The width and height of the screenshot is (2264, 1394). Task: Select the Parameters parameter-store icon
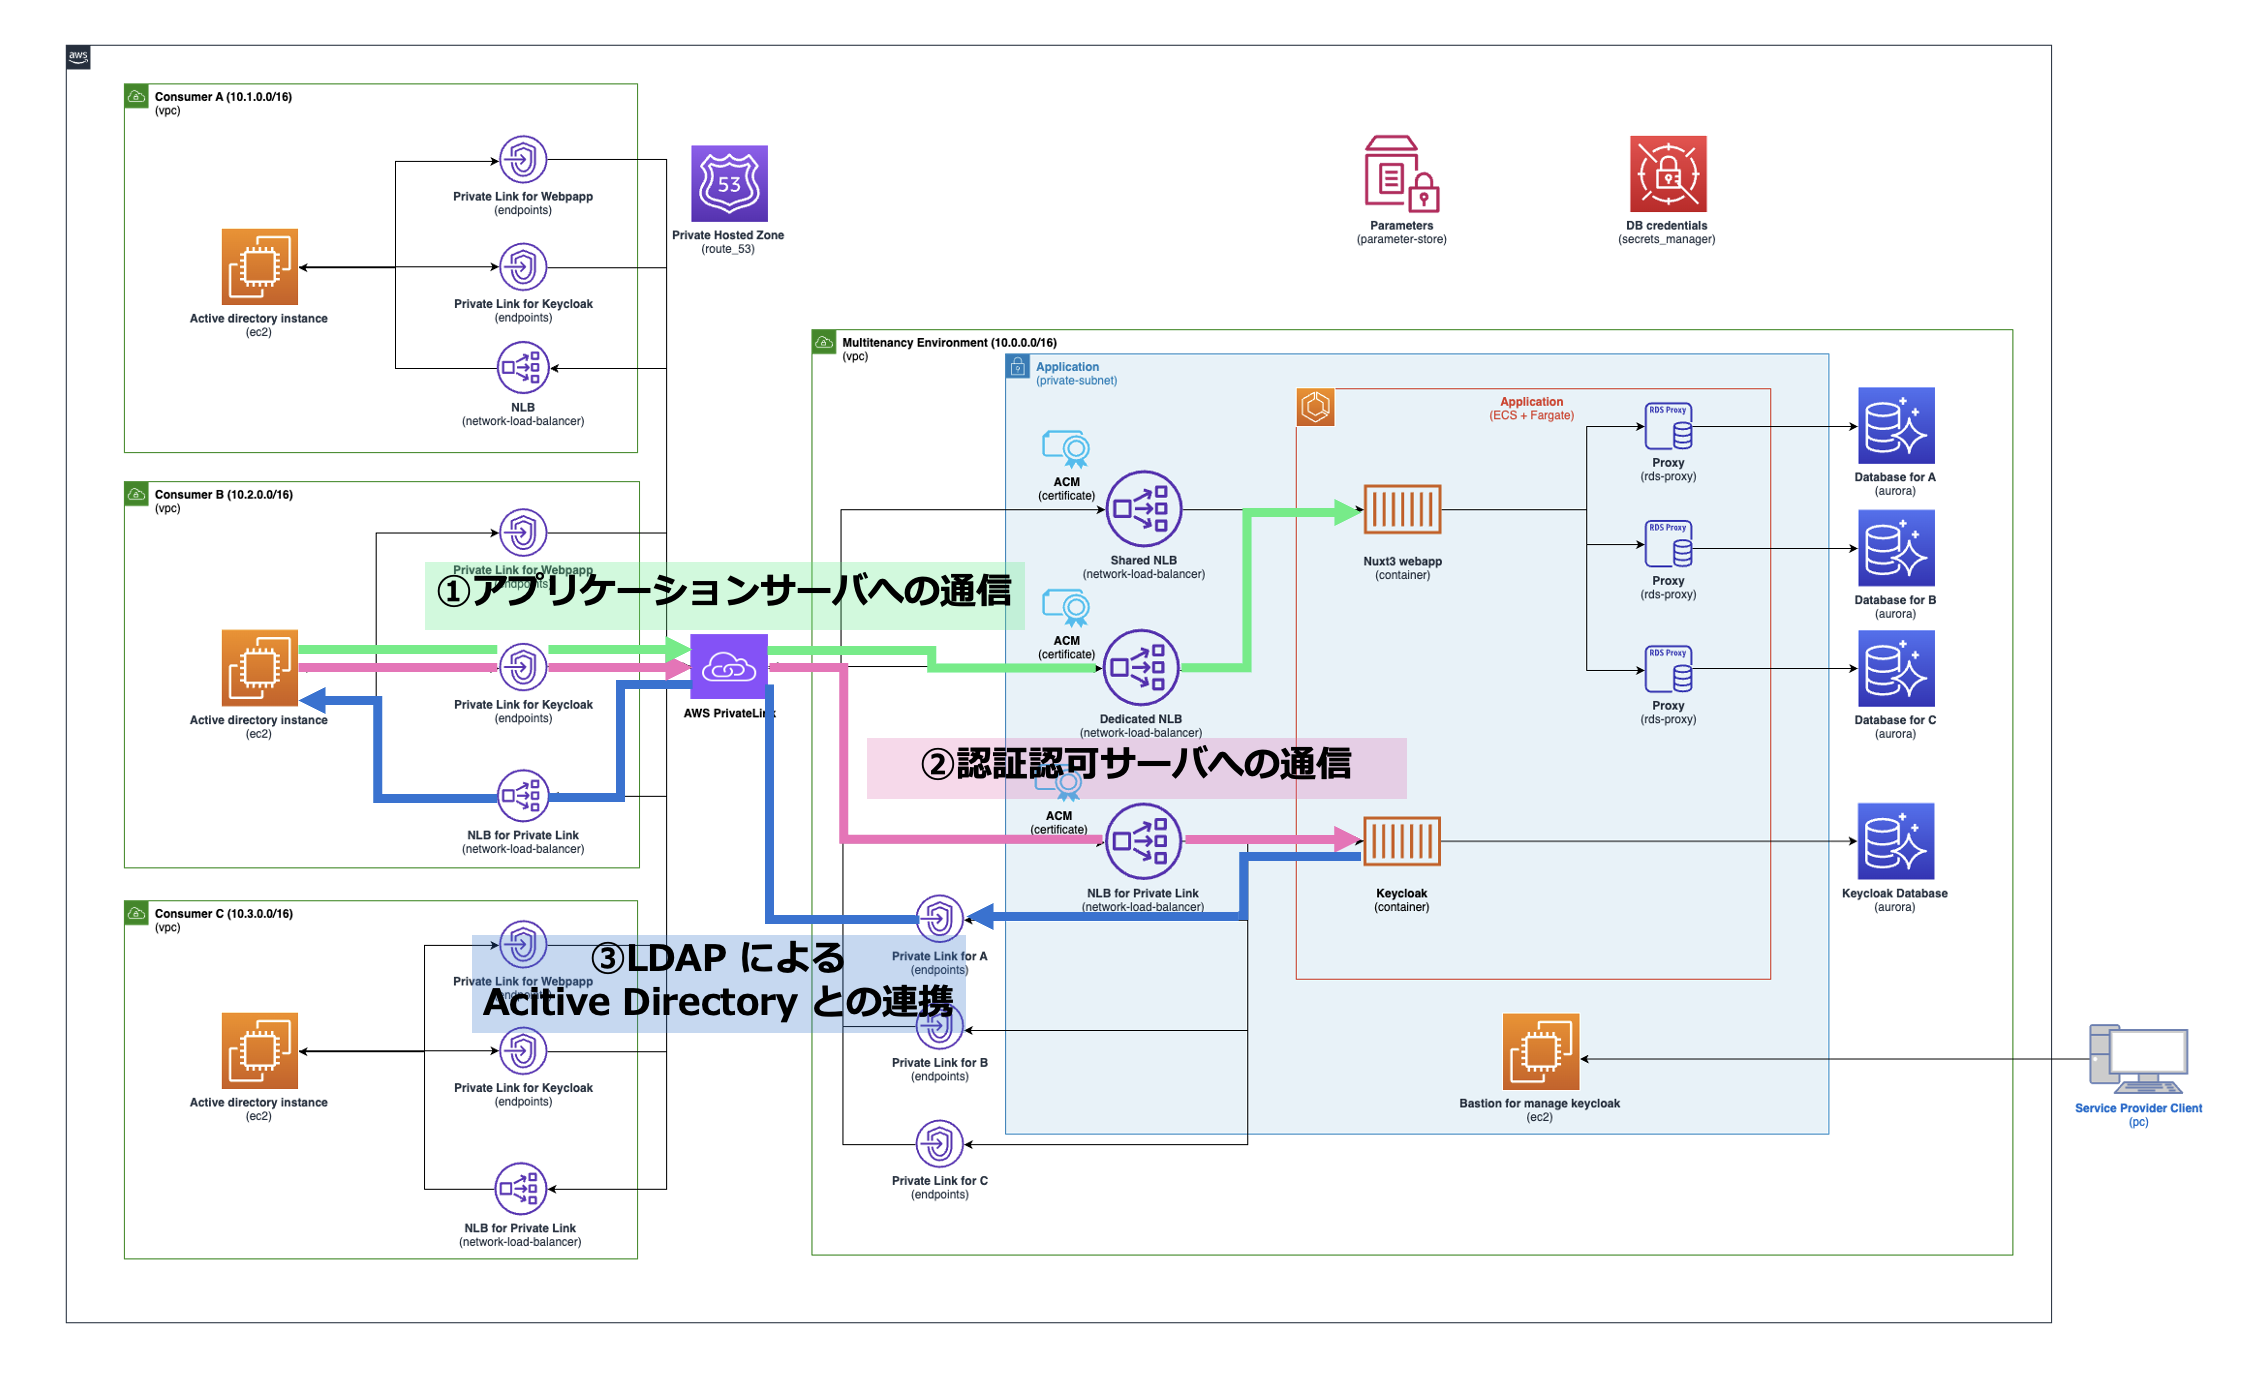(x=1401, y=174)
